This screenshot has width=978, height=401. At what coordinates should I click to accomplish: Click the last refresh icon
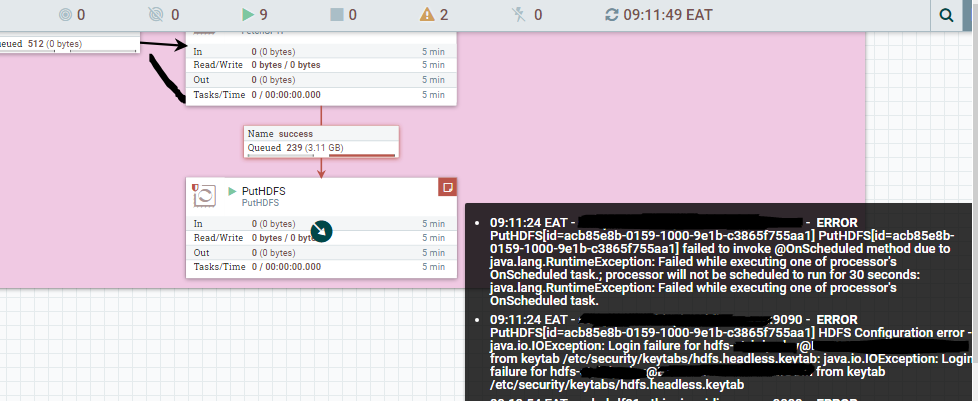[612, 15]
